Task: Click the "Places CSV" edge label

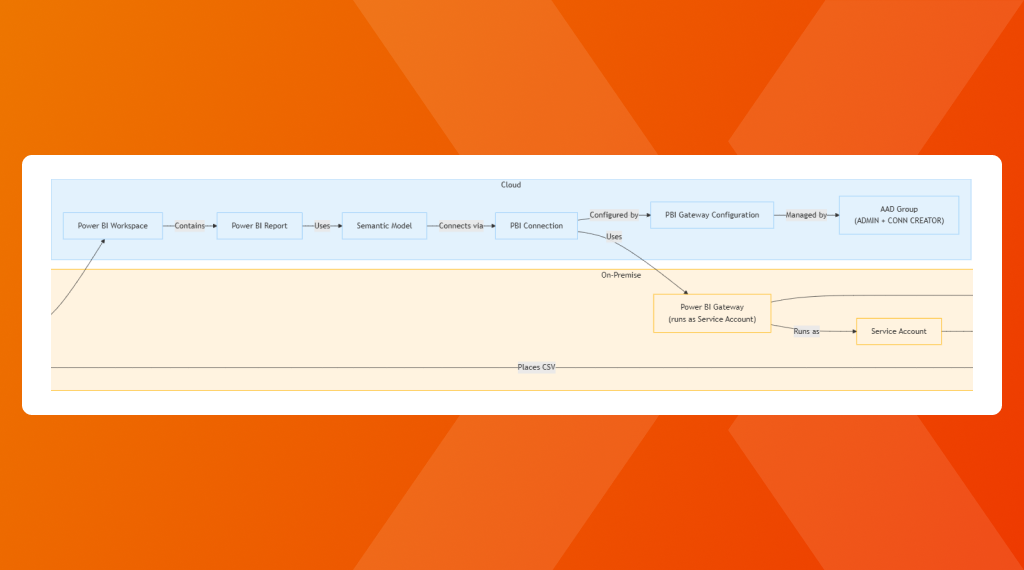Action: (x=536, y=368)
